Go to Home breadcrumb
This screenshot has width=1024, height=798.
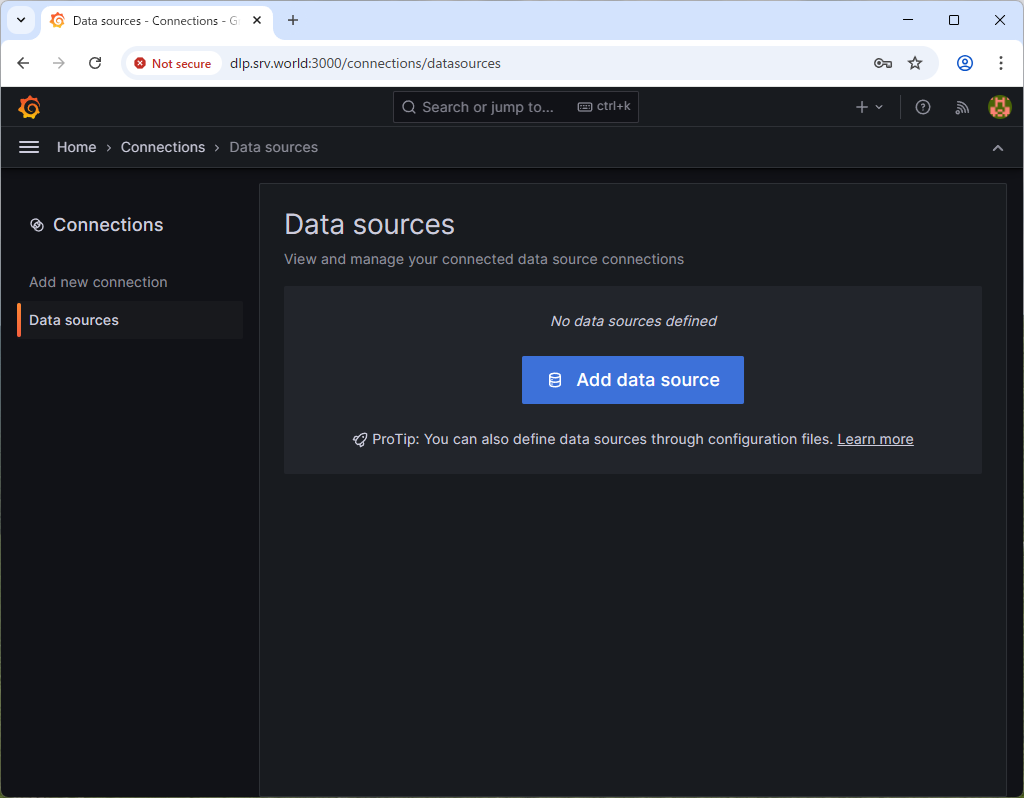(x=76, y=148)
